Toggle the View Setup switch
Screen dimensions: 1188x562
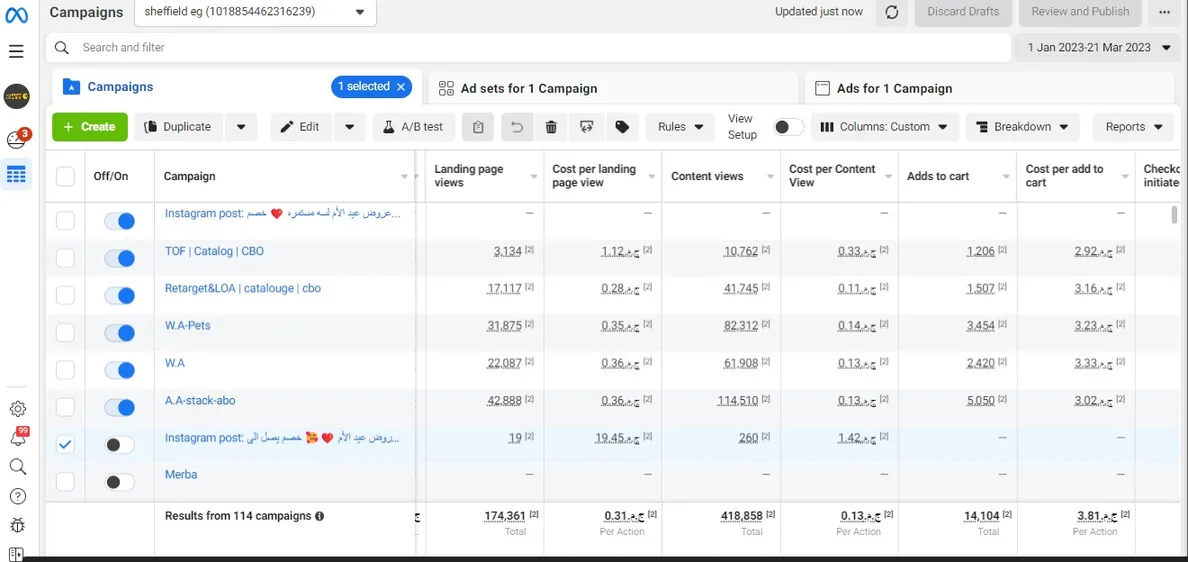point(788,127)
